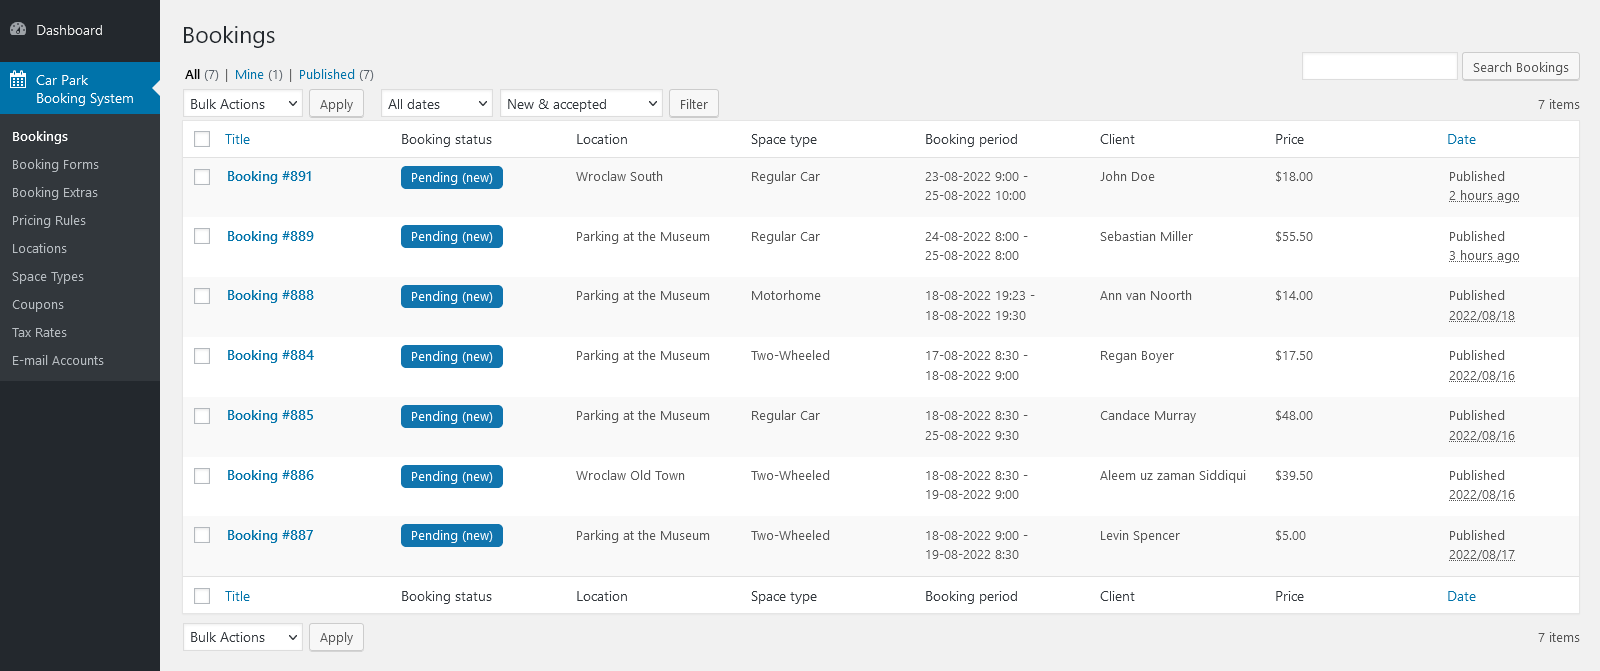1600x671 pixels.
Task: Open Pricing Rules in the sidebar
Action: pyautogui.click(x=49, y=221)
